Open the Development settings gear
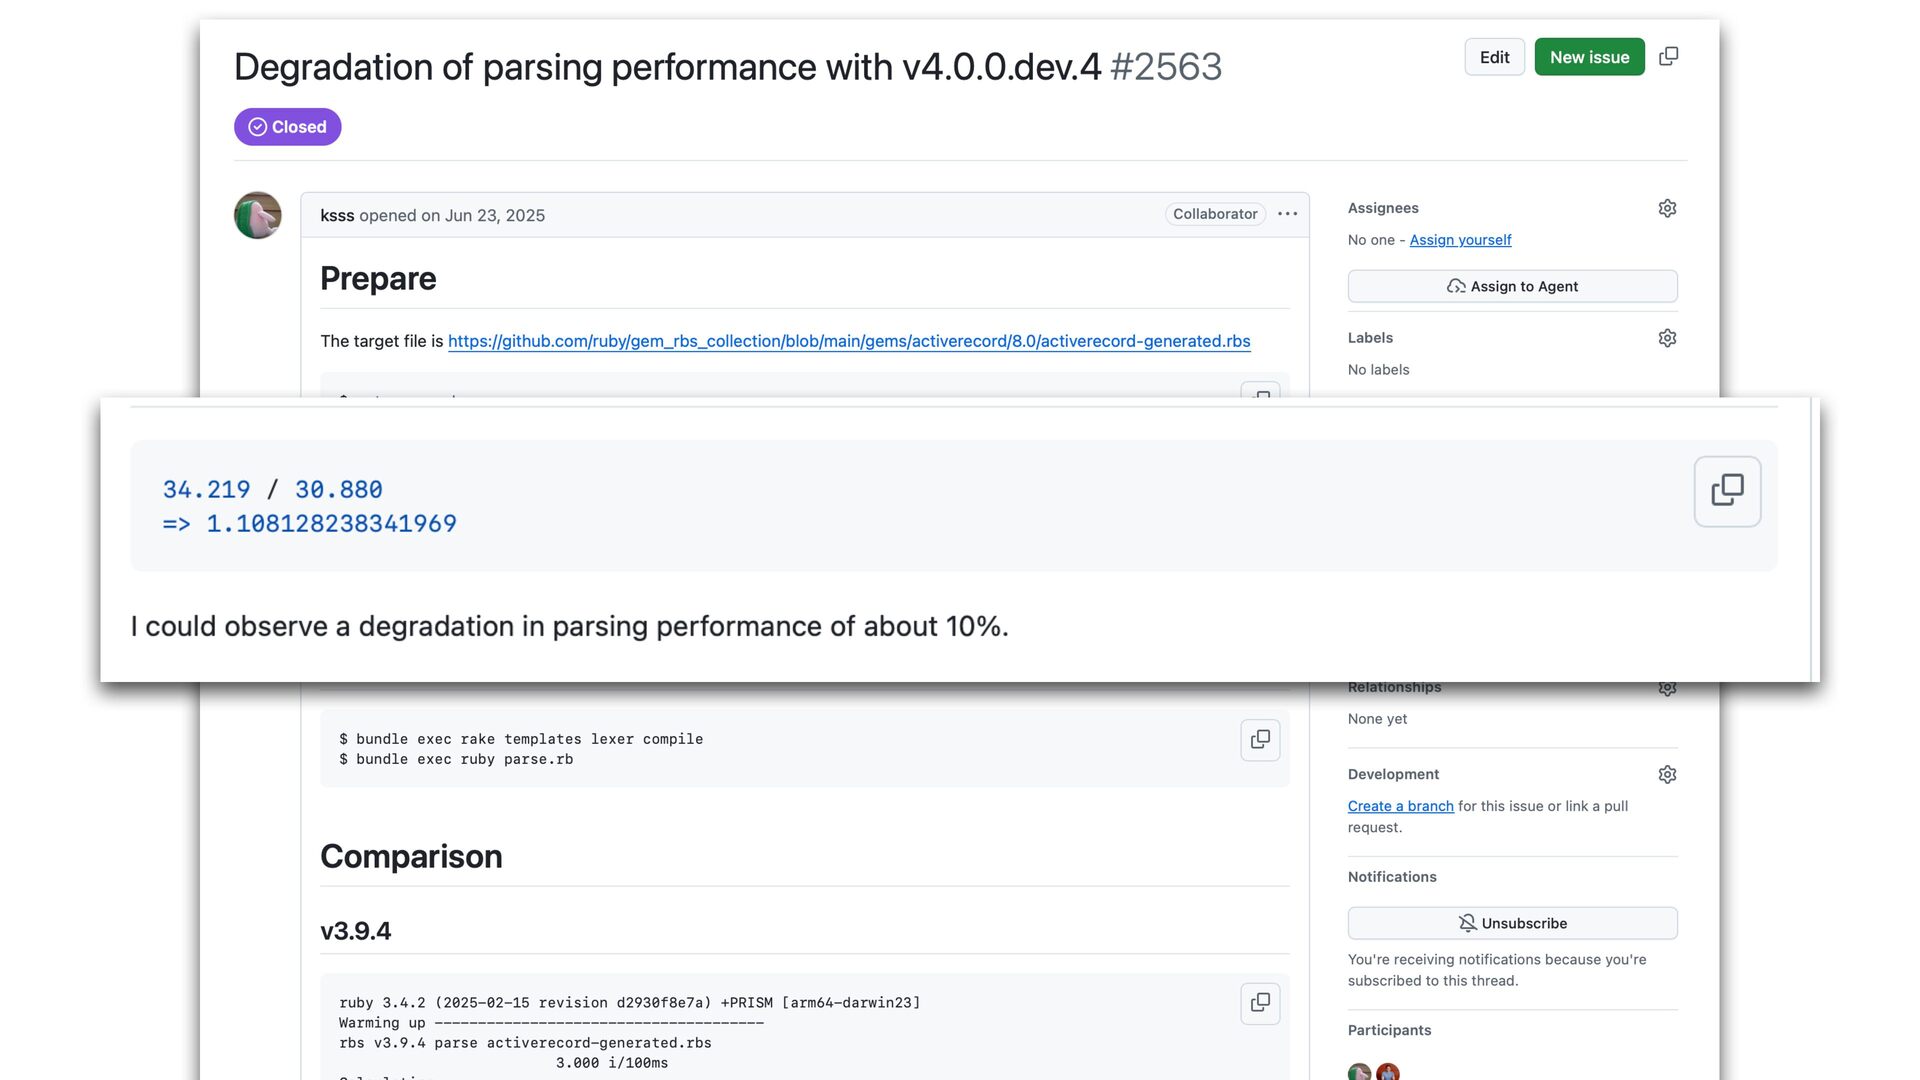The width and height of the screenshot is (1920, 1080). tap(1667, 774)
